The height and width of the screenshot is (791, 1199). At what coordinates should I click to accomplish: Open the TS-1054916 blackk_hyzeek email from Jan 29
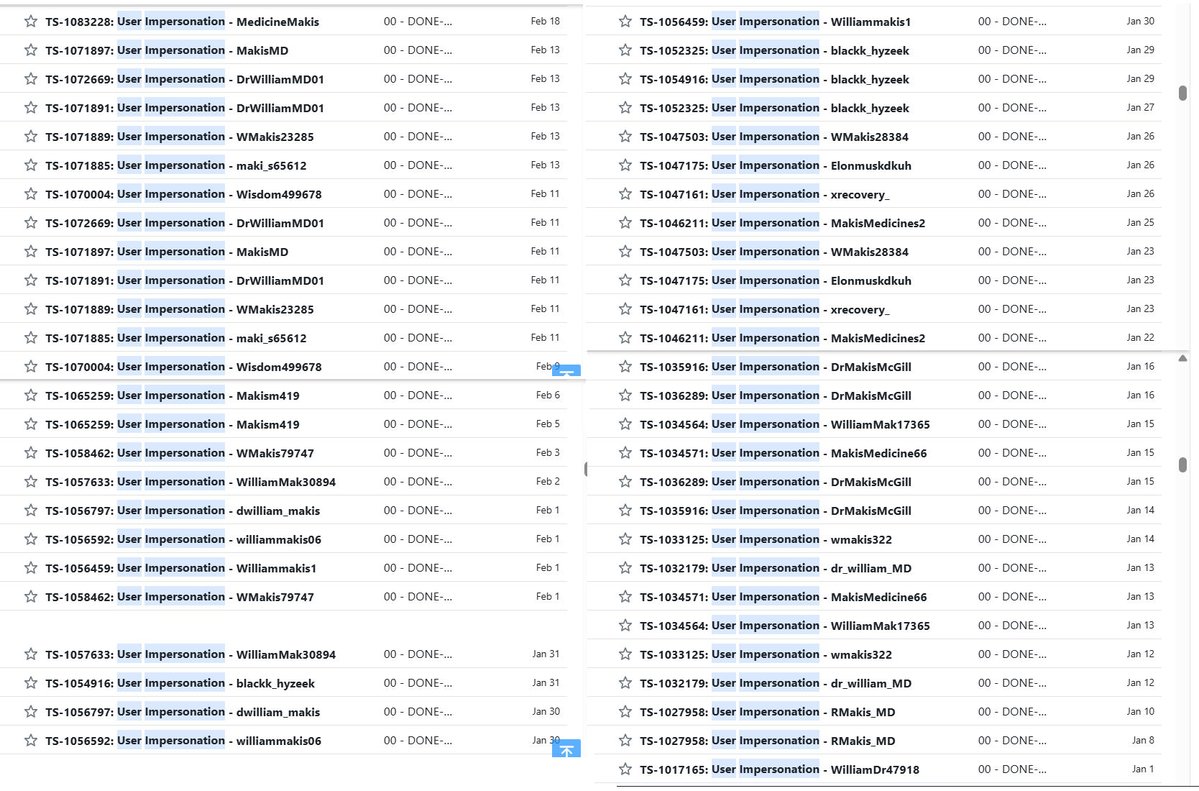[874, 79]
